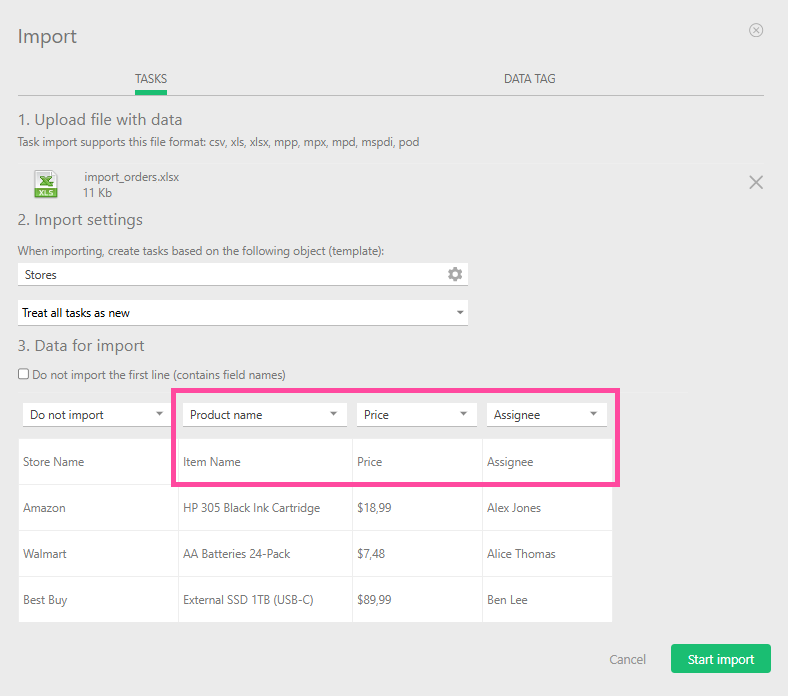This screenshot has height=696, width=788.
Task: Change the Price column mapping dropdown
Action: click(x=416, y=414)
